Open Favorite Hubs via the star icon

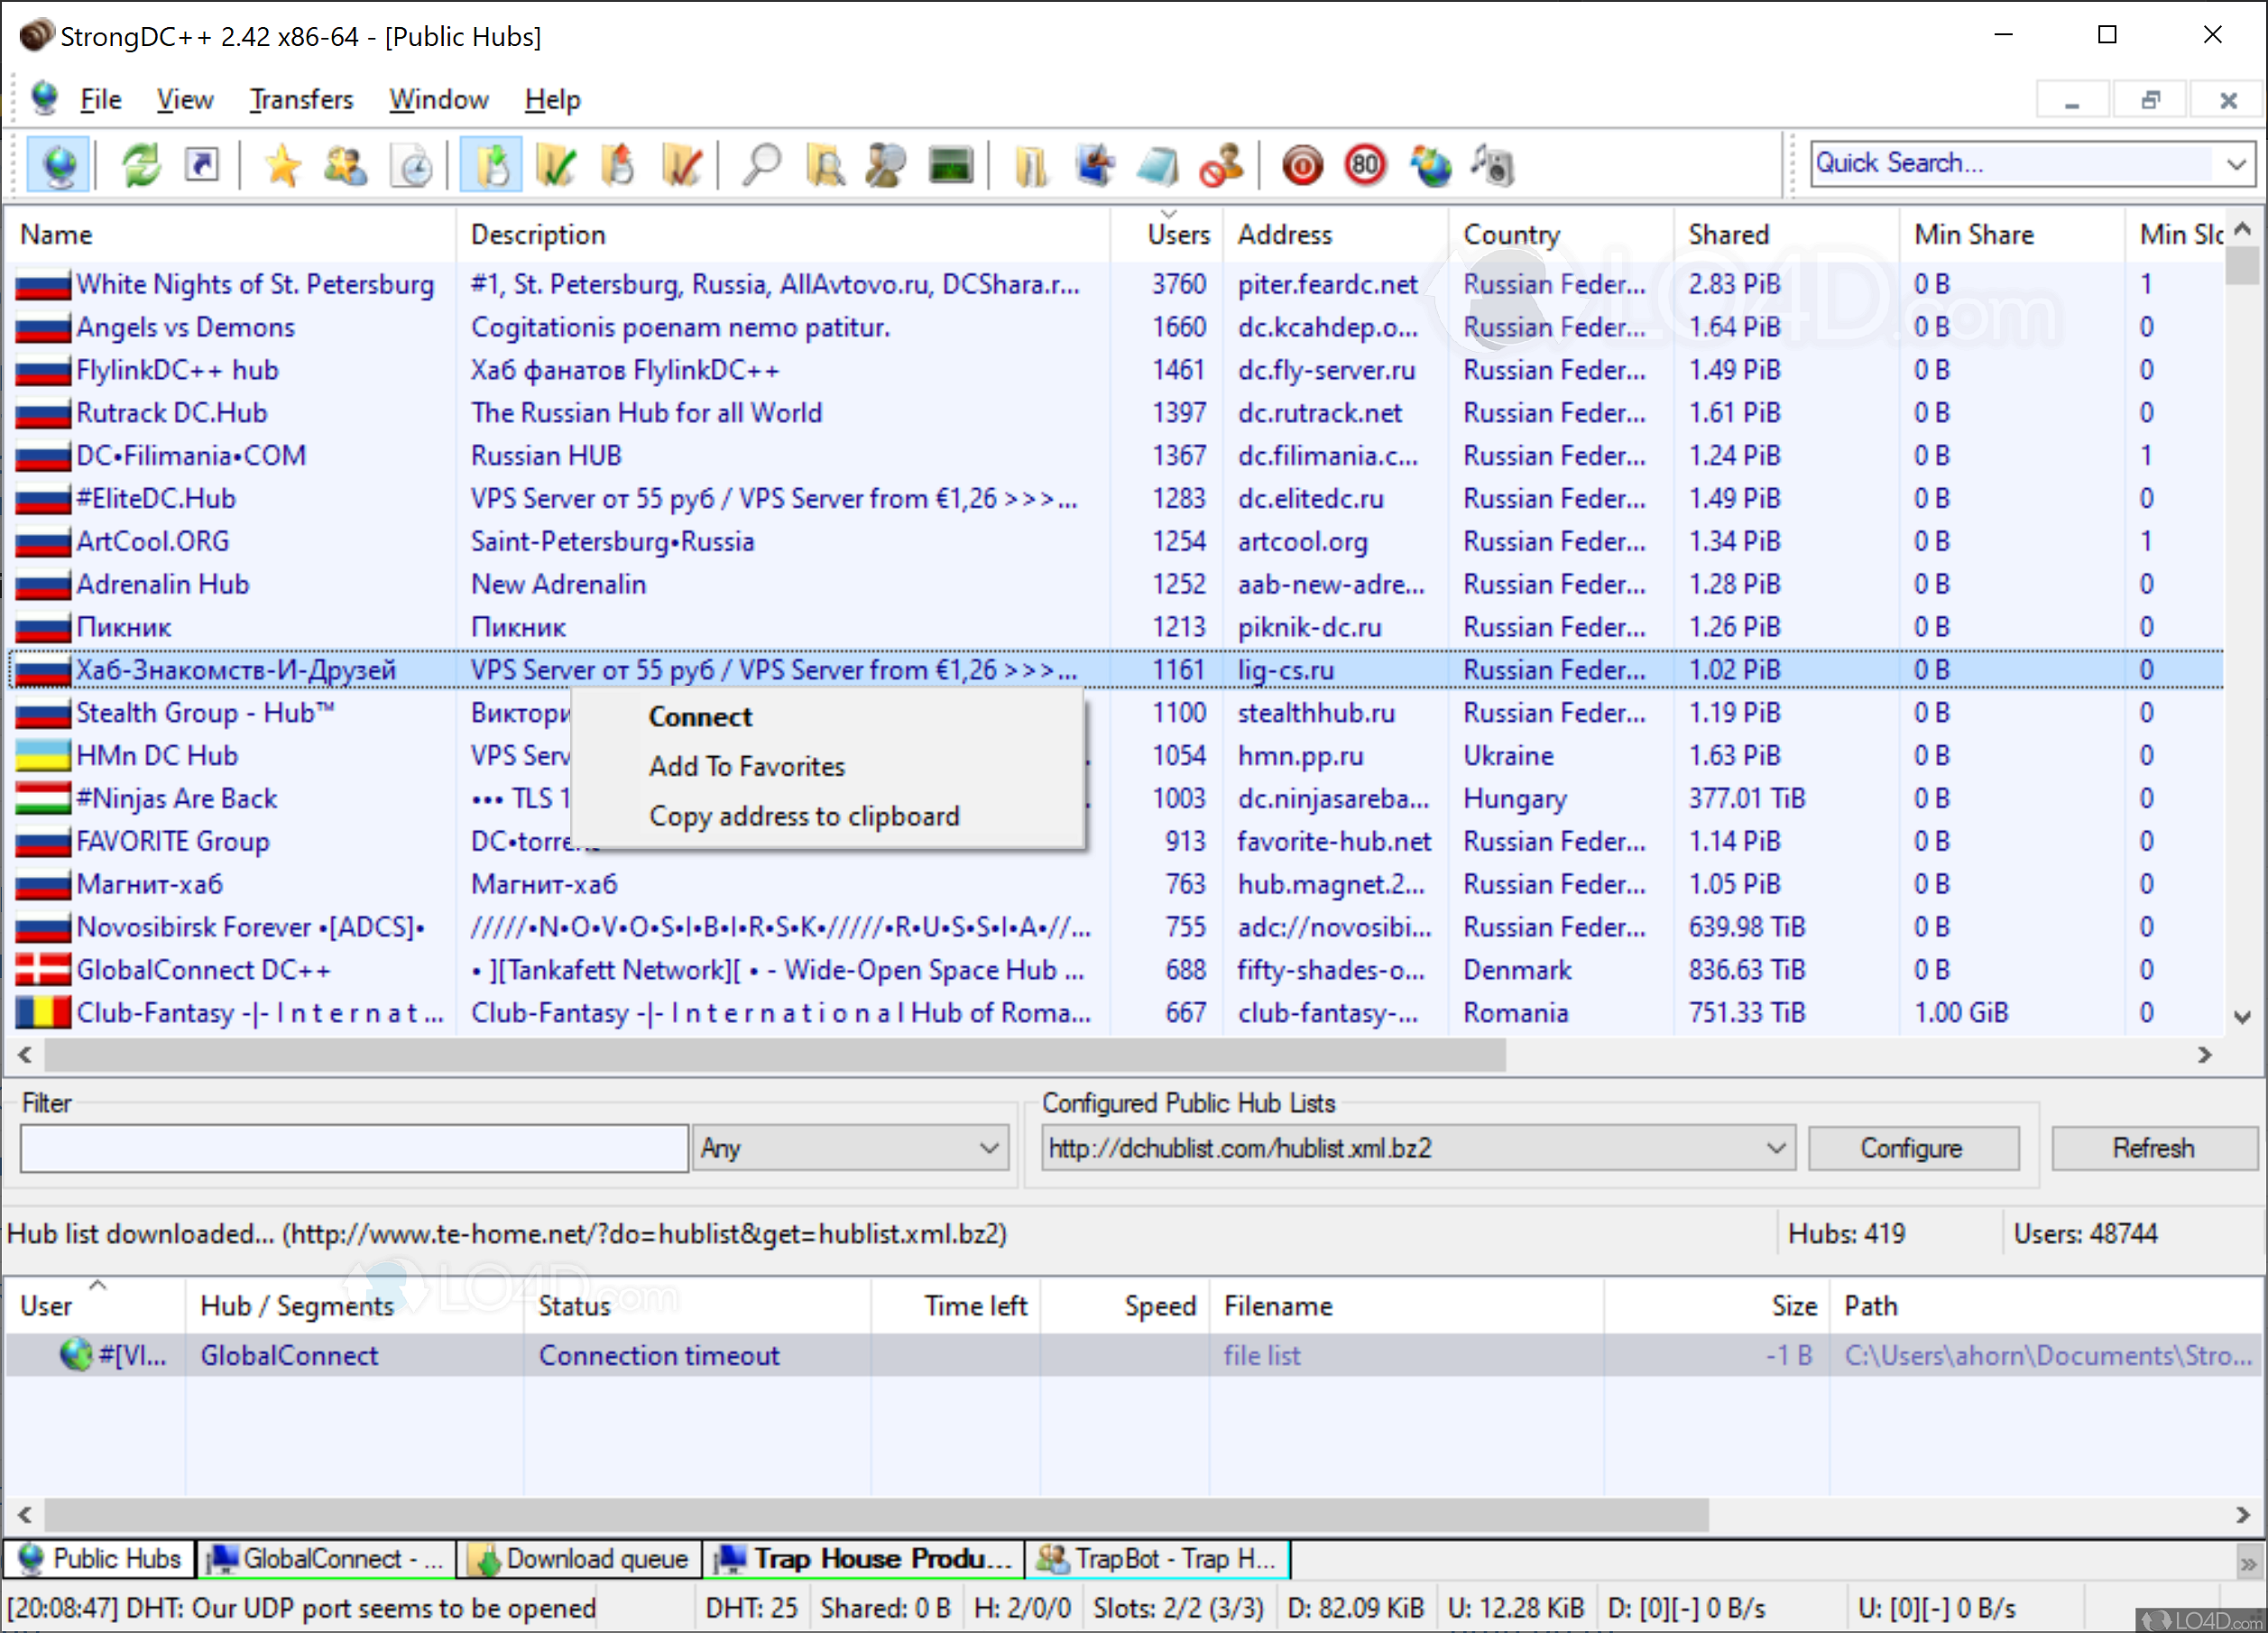(282, 165)
